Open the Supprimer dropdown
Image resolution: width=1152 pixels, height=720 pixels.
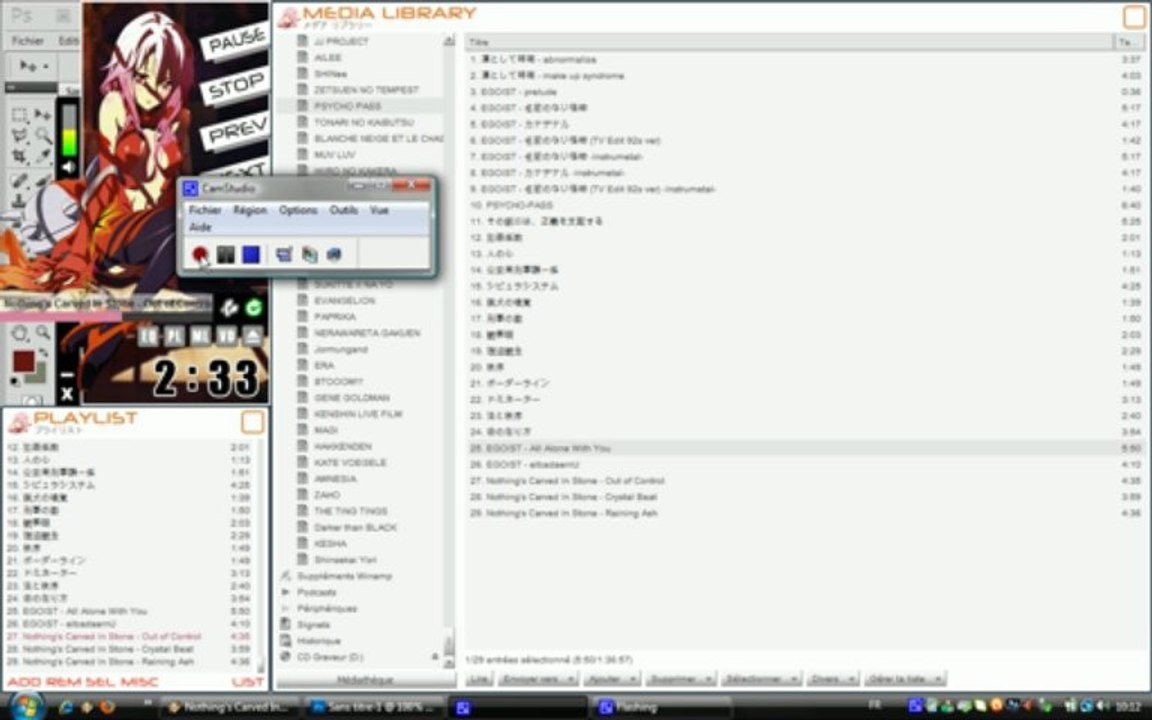(x=681, y=680)
